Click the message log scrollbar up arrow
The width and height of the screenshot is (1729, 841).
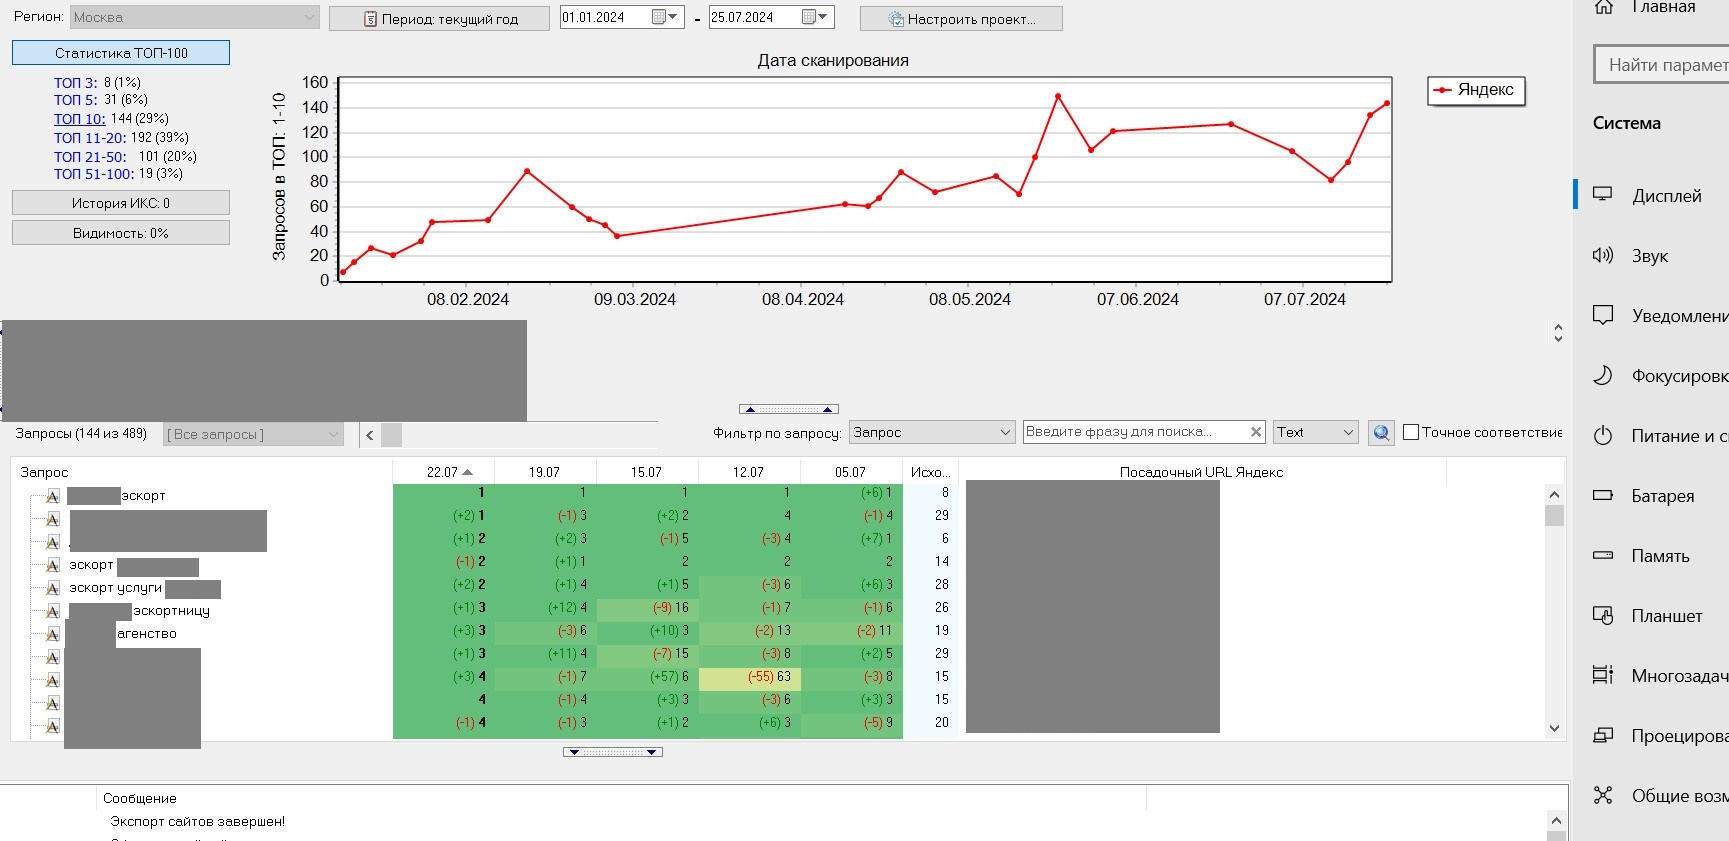point(1555,820)
